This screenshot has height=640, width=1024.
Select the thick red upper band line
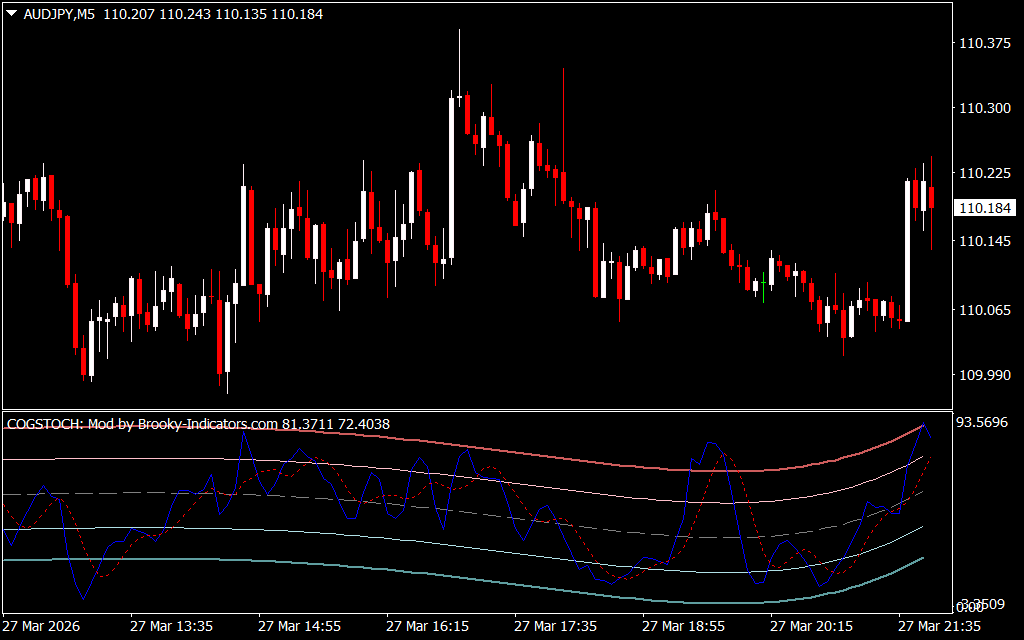coord(600,463)
